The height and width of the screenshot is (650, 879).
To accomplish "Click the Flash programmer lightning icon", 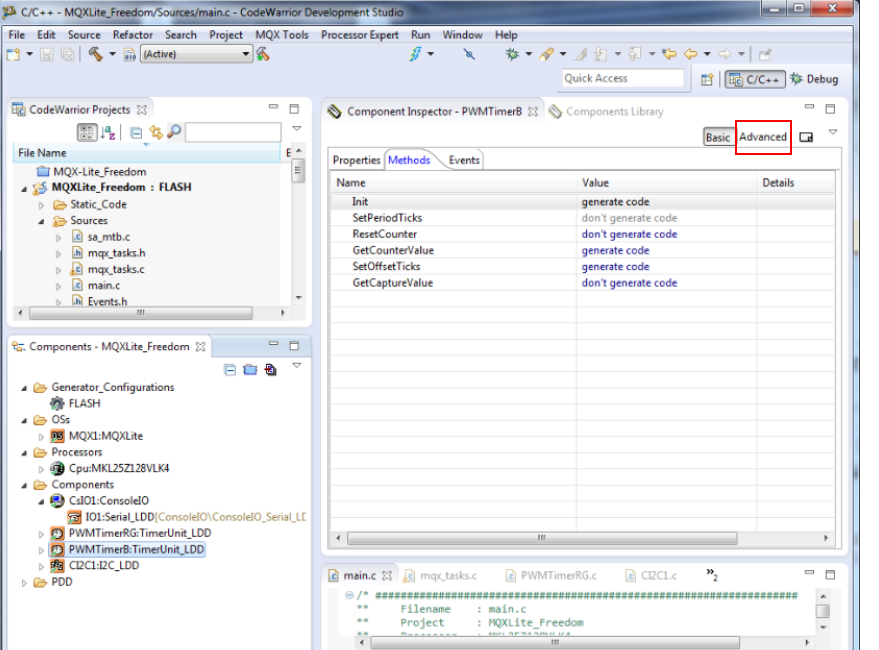I will coord(415,54).
